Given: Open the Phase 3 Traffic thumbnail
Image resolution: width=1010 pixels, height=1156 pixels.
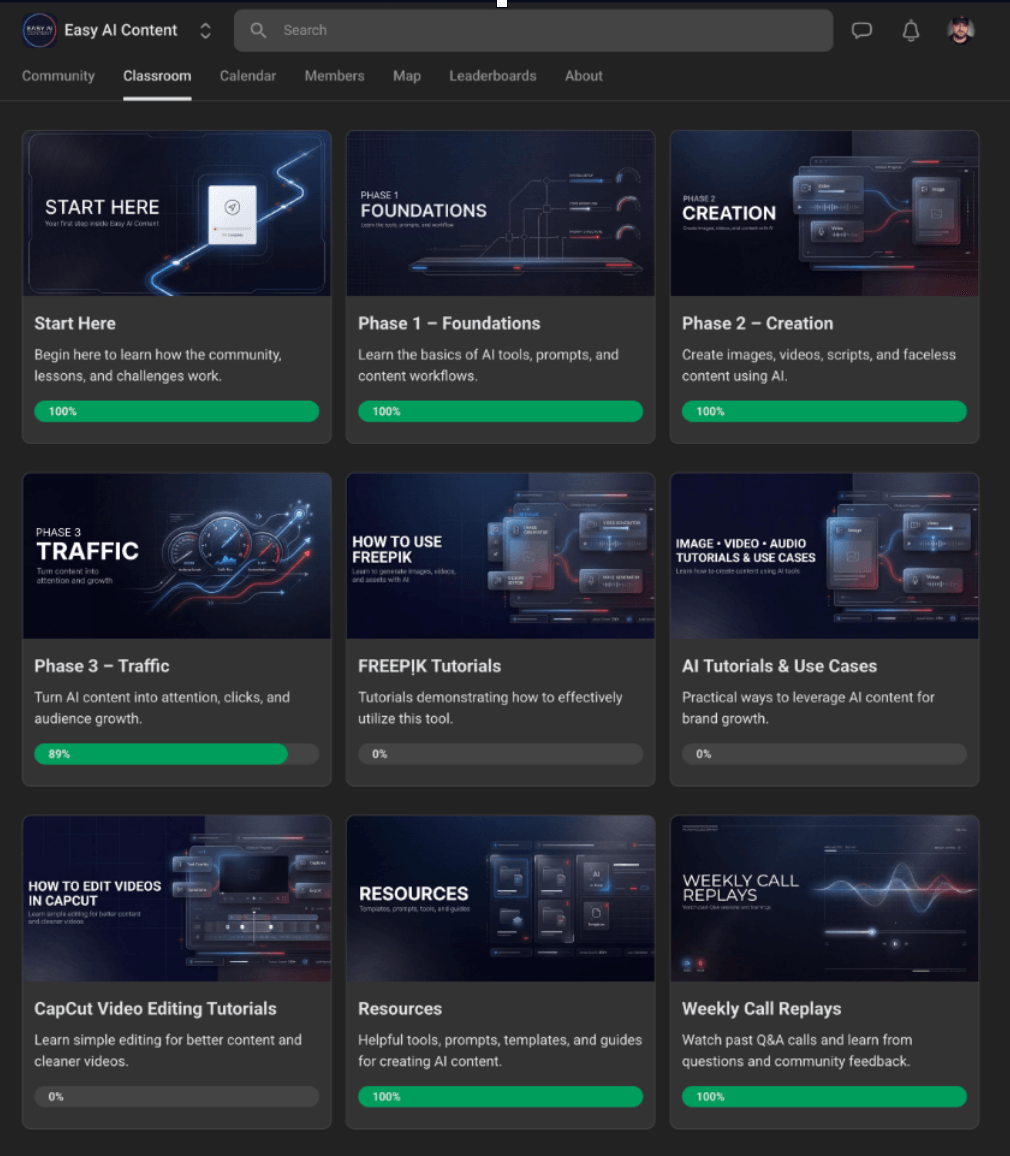Looking at the screenshot, I should point(177,556).
